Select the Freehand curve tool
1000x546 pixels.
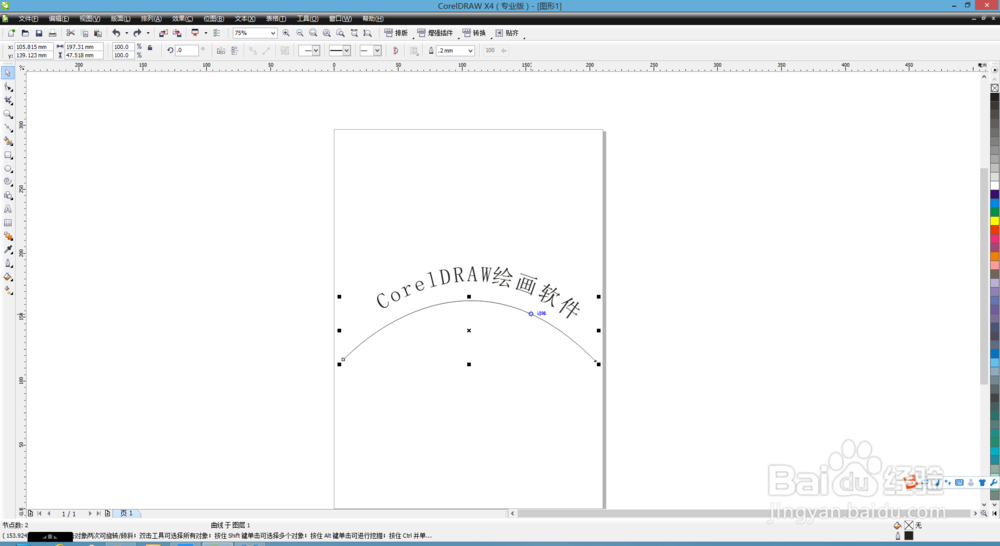8,128
